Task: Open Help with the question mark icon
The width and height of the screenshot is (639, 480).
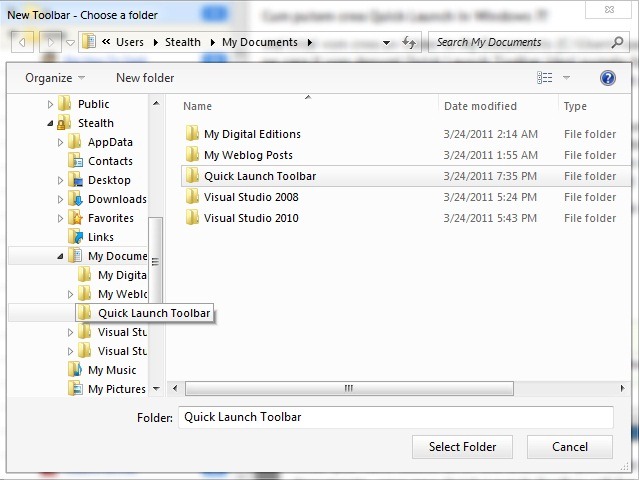Action: coord(607,77)
